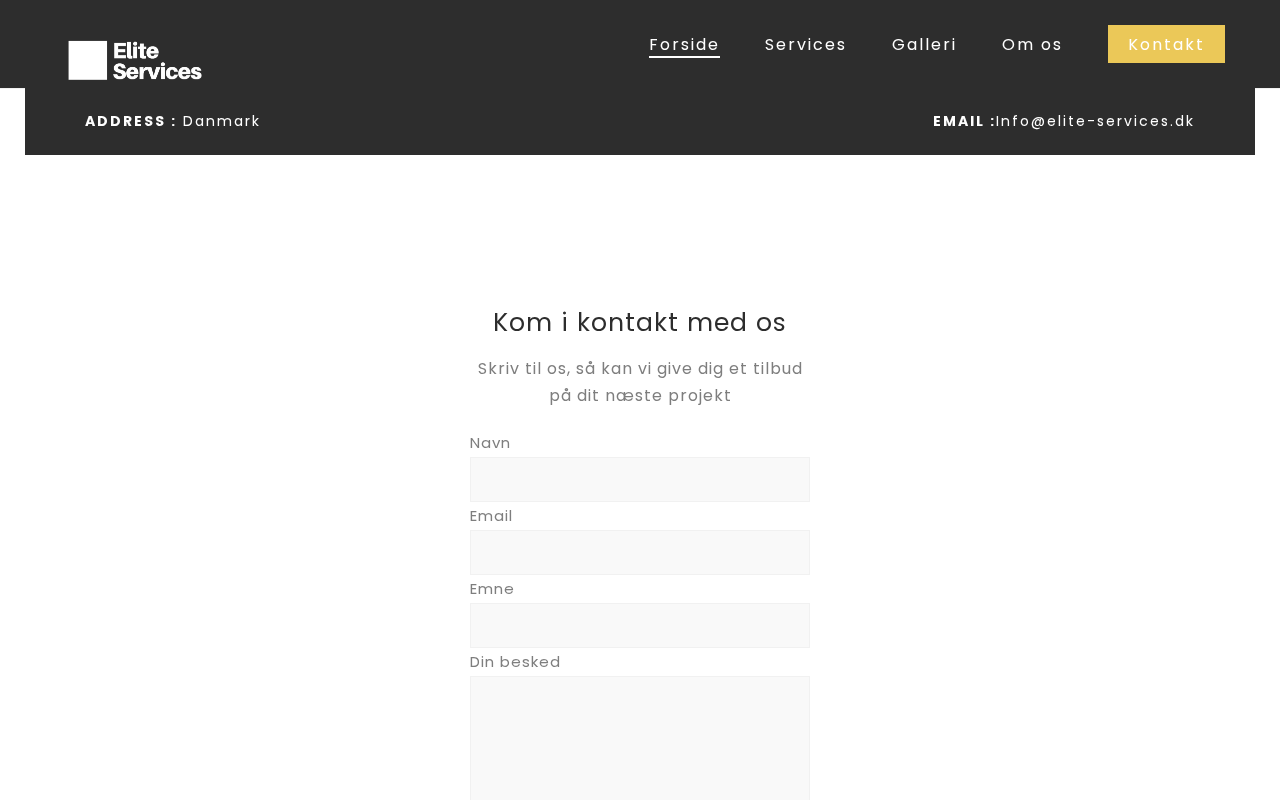Click the Din besked label

click(x=515, y=662)
